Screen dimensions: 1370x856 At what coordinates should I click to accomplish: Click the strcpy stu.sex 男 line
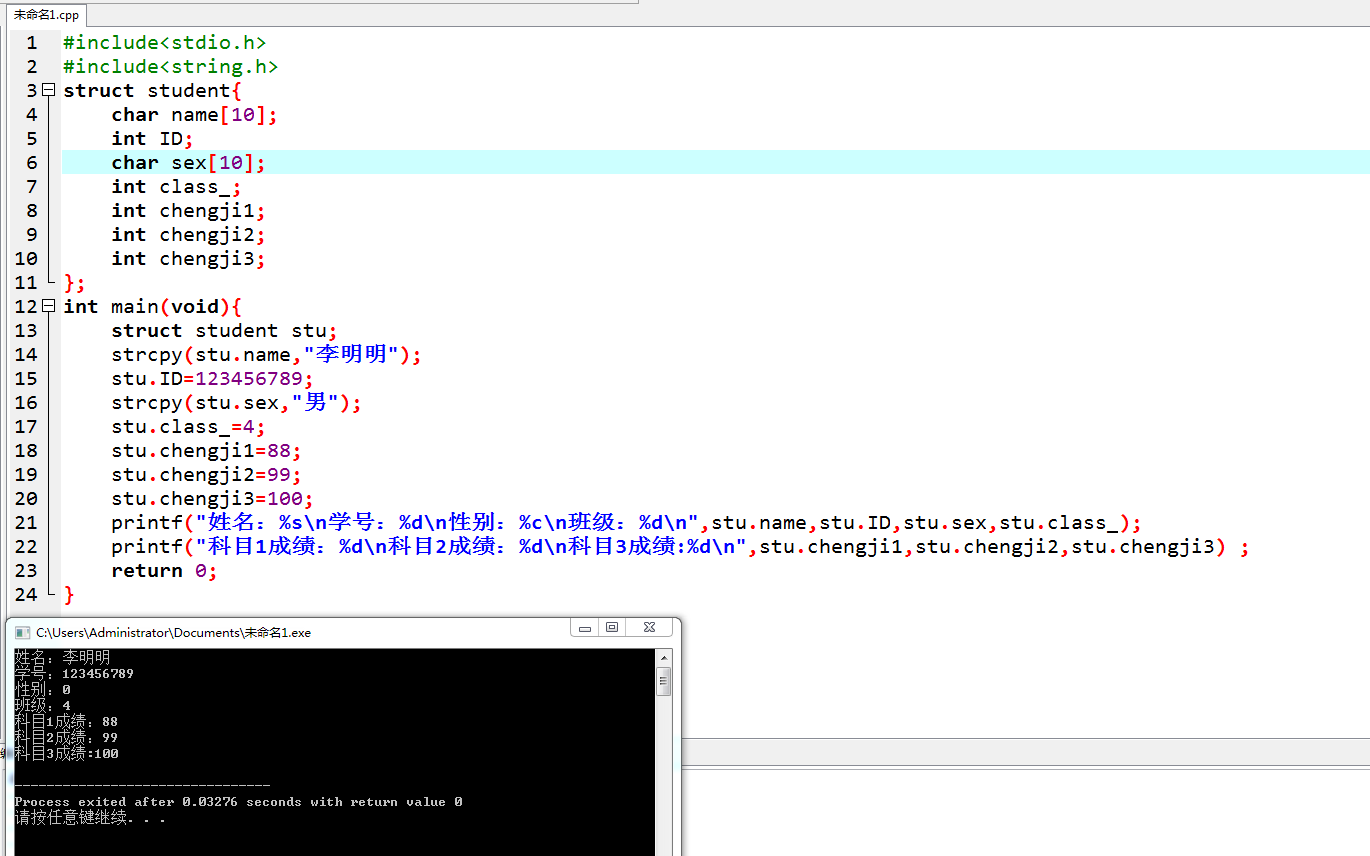tap(237, 402)
